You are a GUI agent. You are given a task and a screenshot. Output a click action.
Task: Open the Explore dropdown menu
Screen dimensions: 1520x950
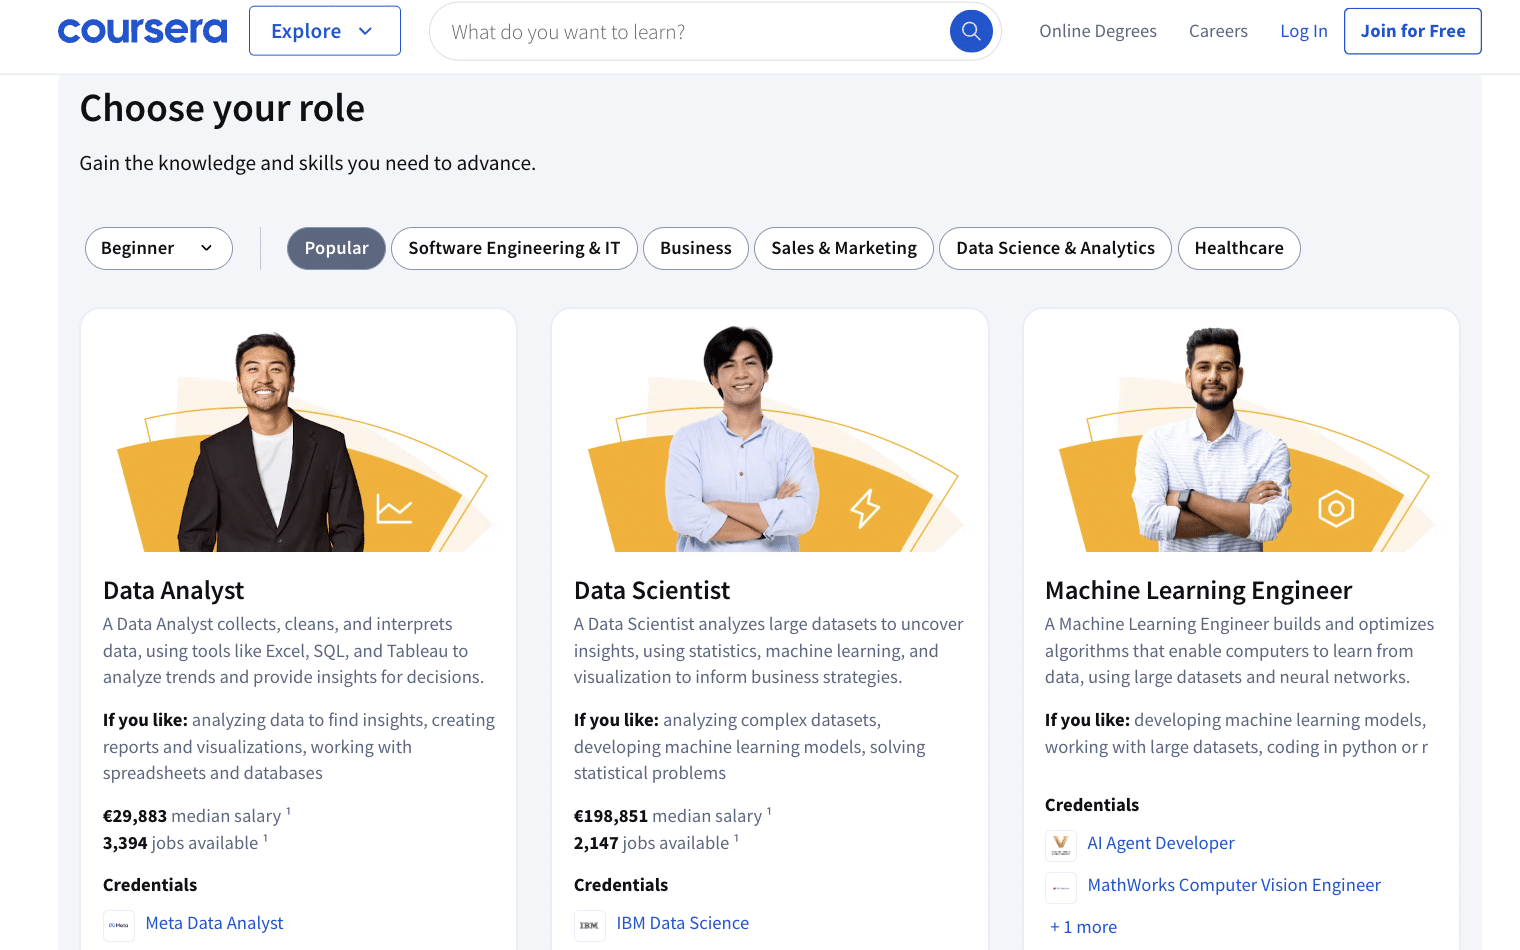pyautogui.click(x=325, y=31)
